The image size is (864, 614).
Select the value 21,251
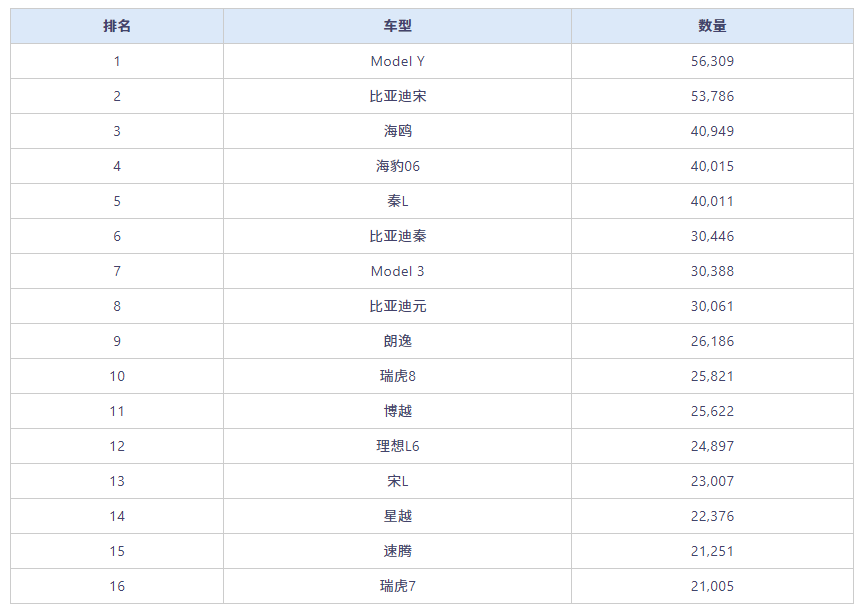(712, 551)
